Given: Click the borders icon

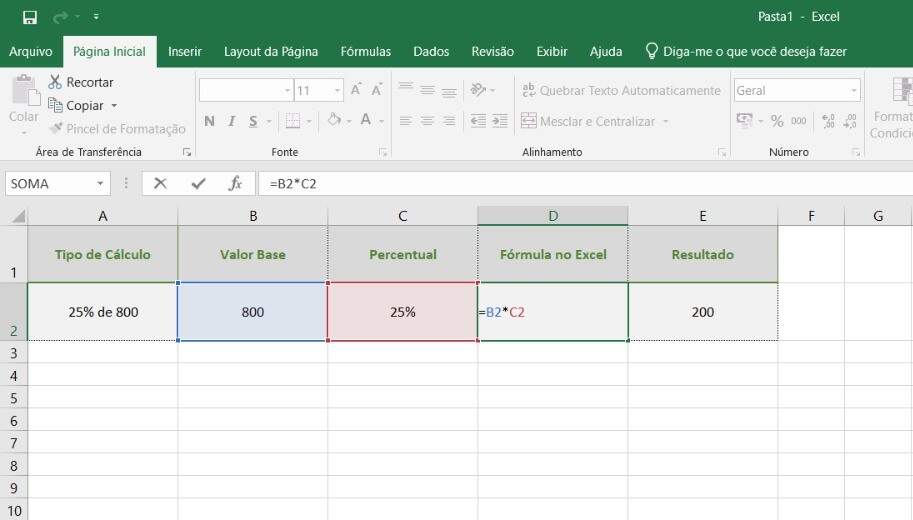Looking at the screenshot, I should tap(293, 121).
